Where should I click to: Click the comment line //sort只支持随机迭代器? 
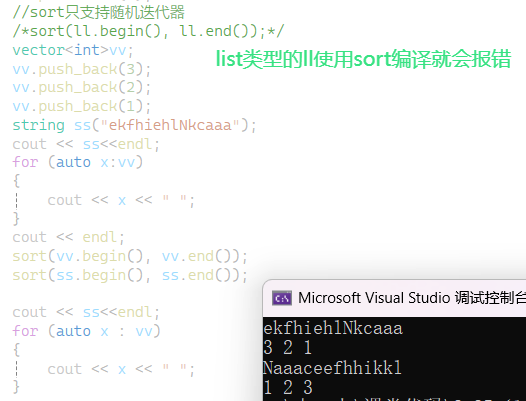click(99, 12)
